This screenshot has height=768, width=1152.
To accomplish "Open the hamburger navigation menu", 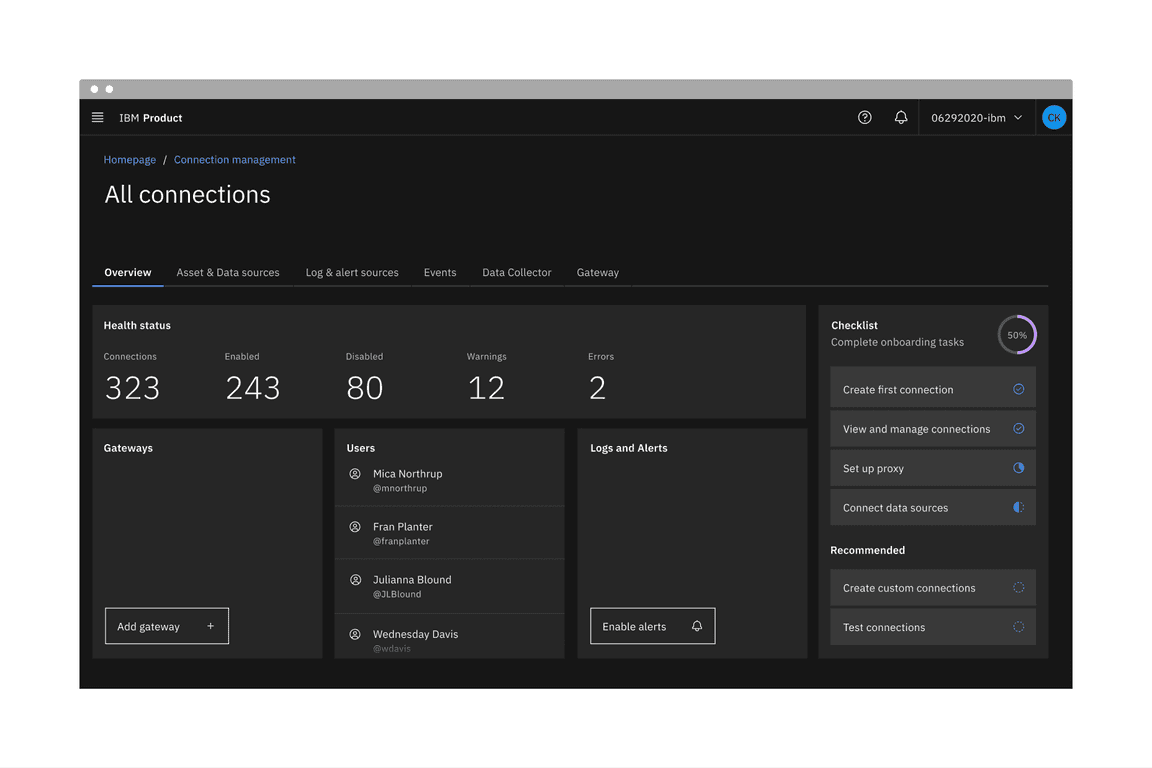I will pos(97,118).
